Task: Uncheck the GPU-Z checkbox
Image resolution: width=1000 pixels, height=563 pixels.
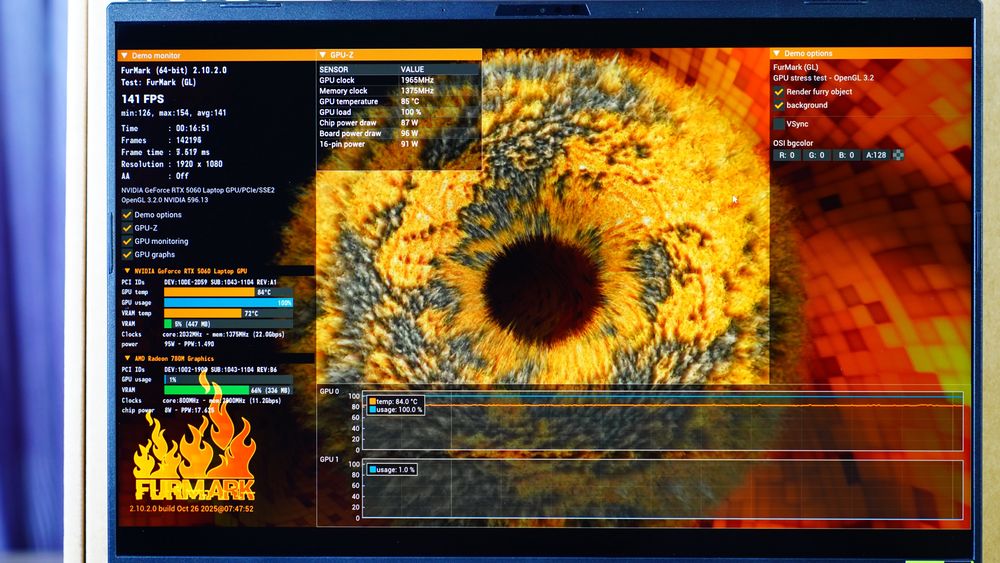Action: (127, 228)
